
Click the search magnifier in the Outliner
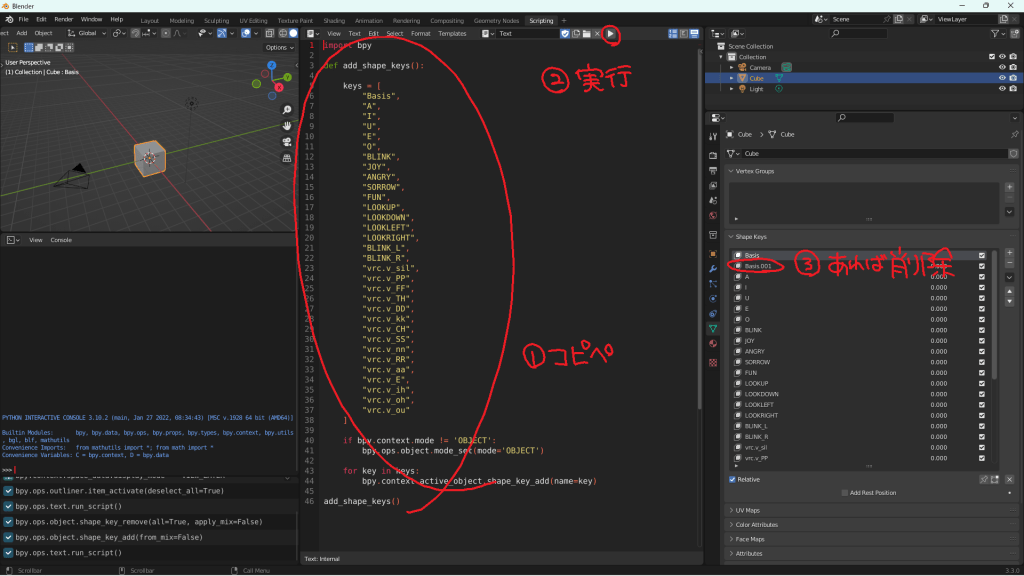[x=834, y=33]
